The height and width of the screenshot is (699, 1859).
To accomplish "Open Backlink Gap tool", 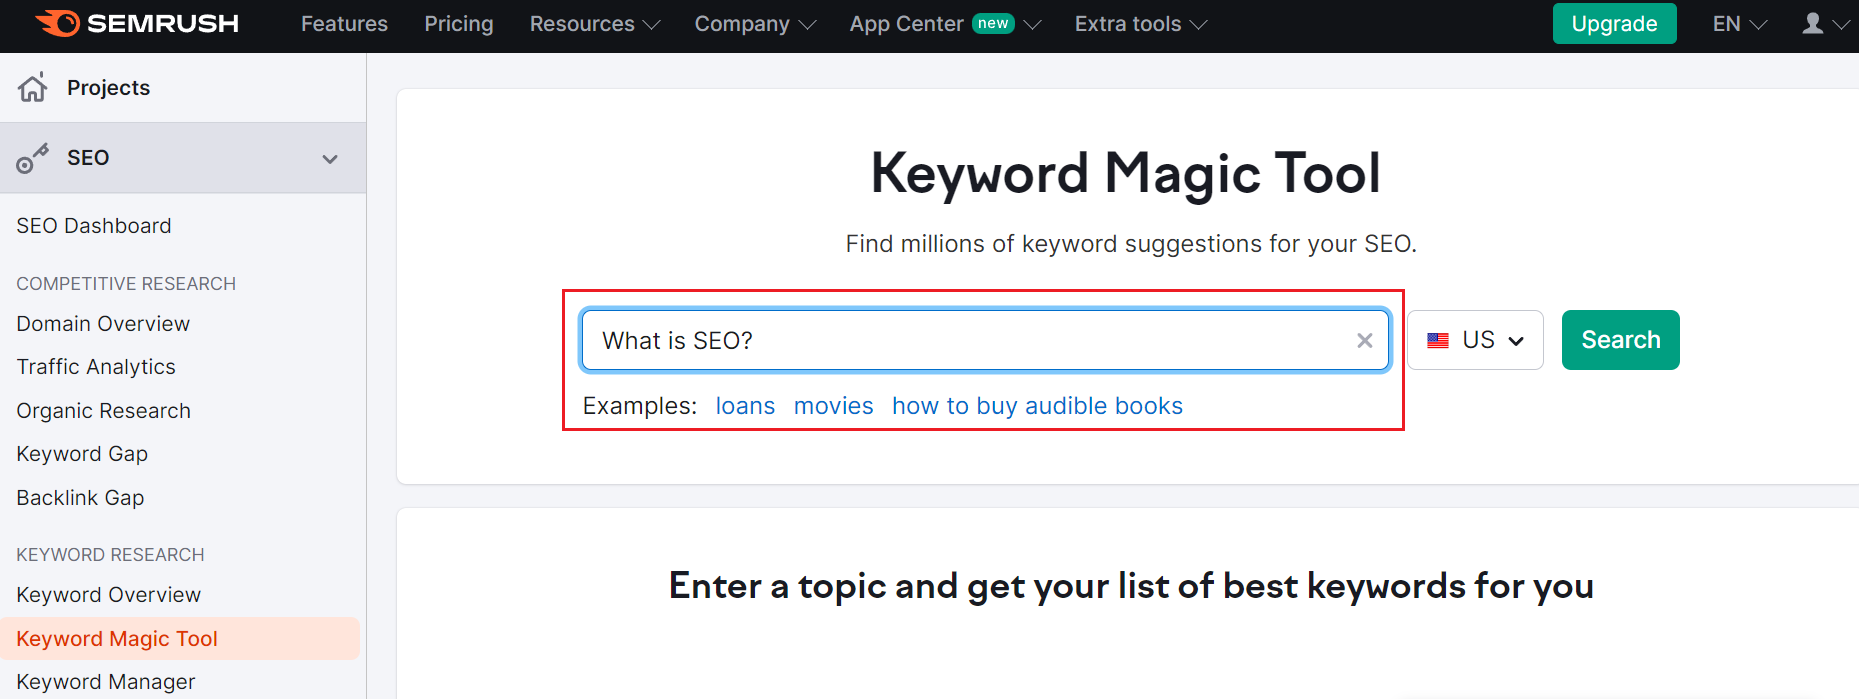I will [80, 498].
